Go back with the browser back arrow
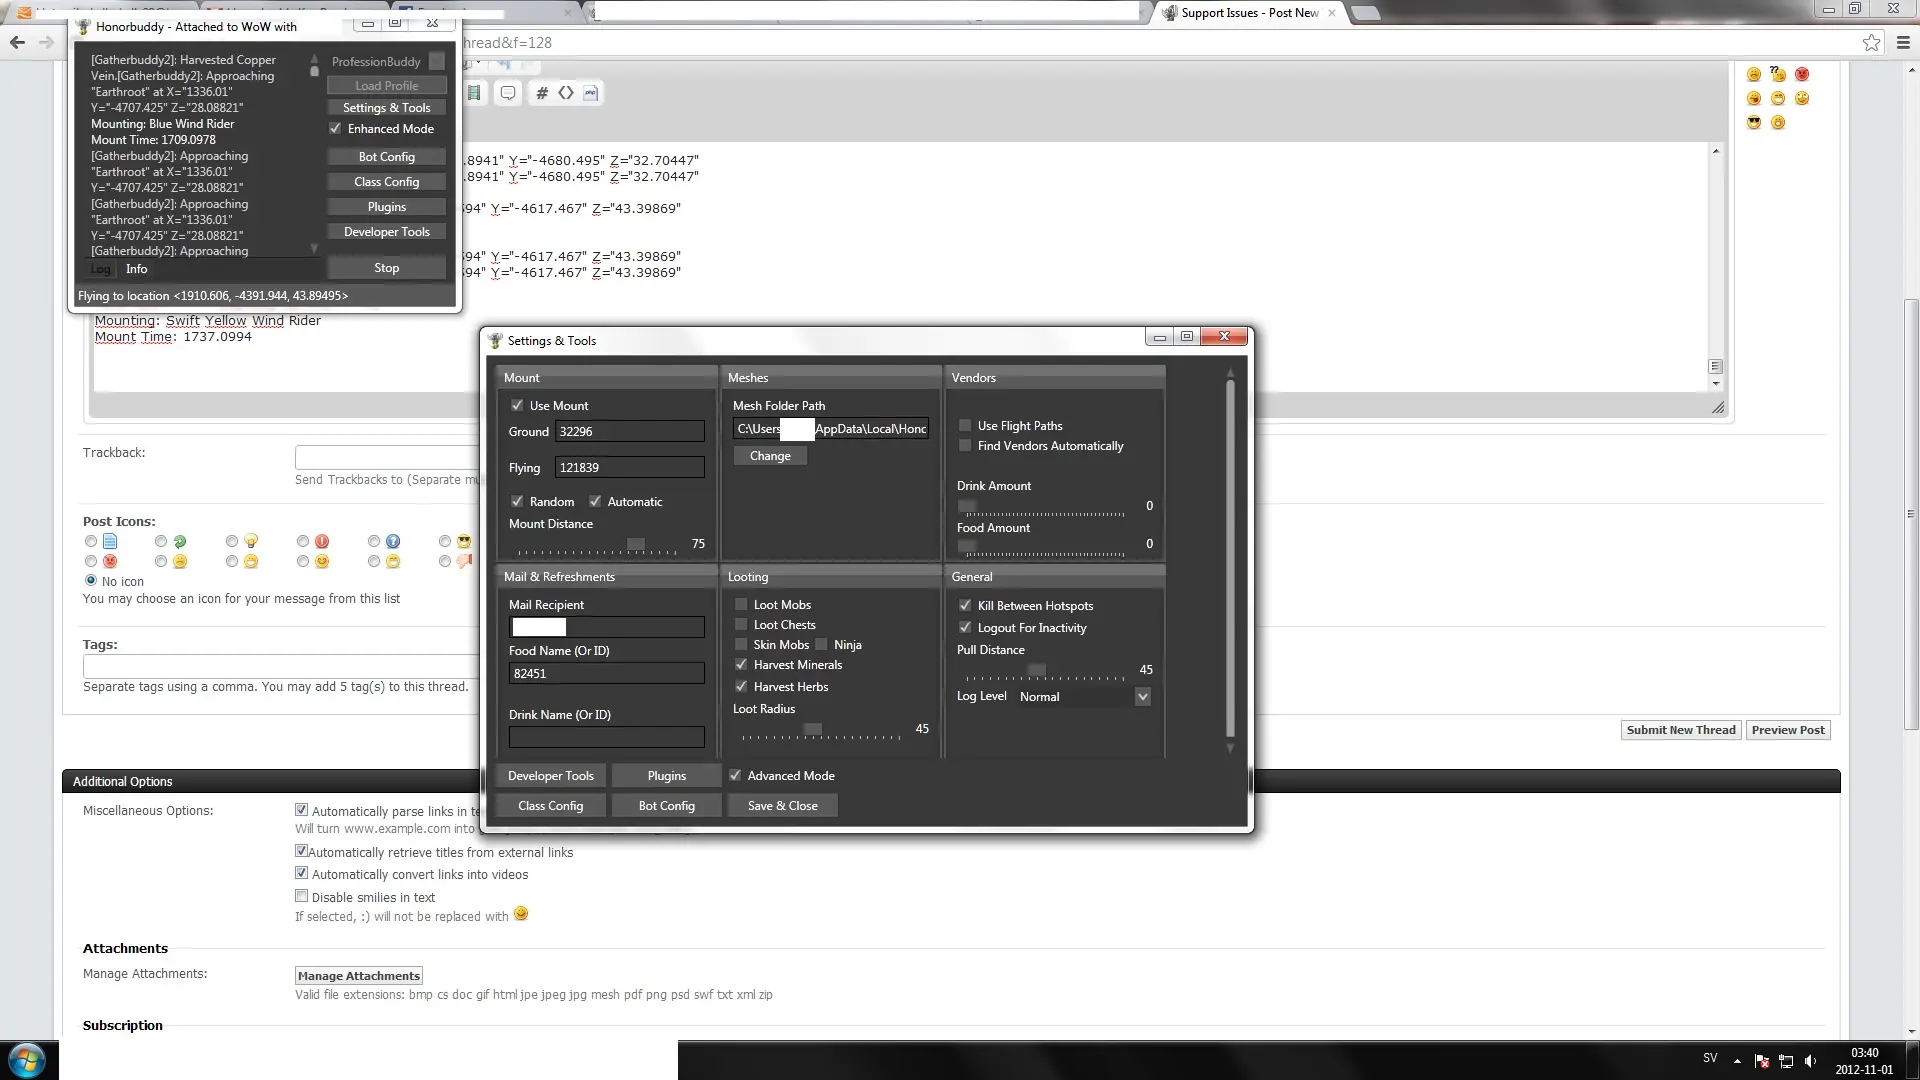The height and width of the screenshot is (1080, 1920). tap(17, 42)
